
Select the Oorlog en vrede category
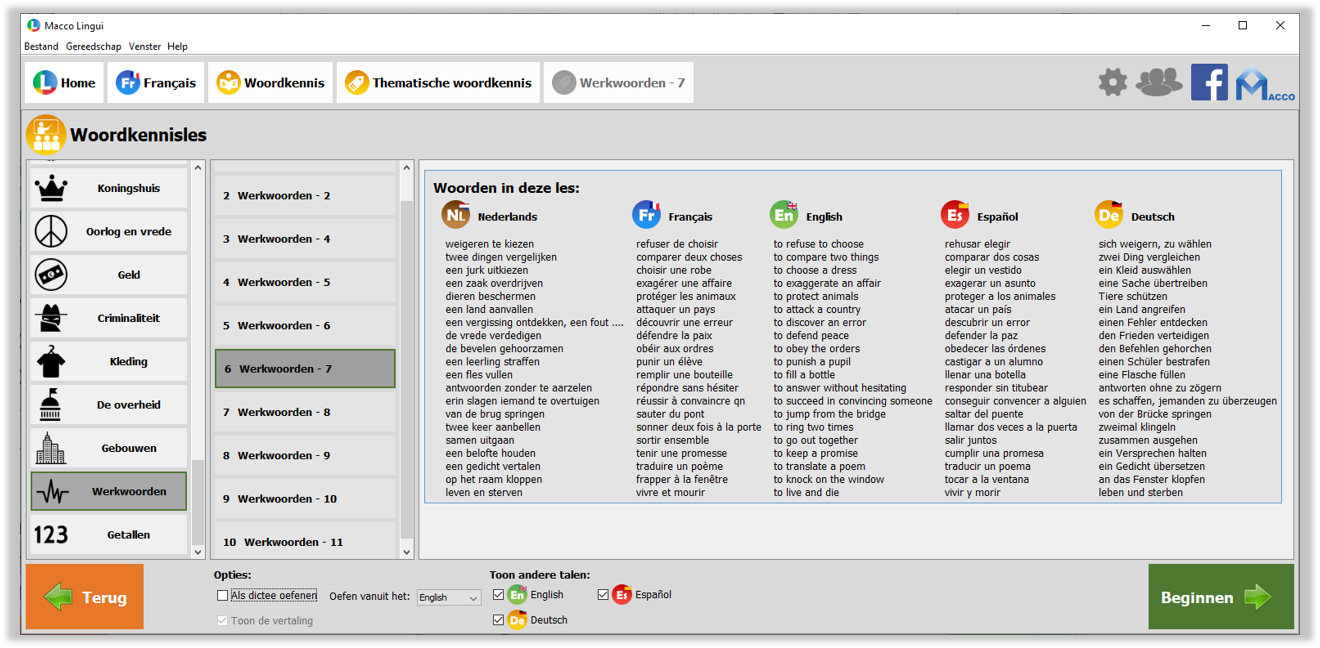pos(109,232)
